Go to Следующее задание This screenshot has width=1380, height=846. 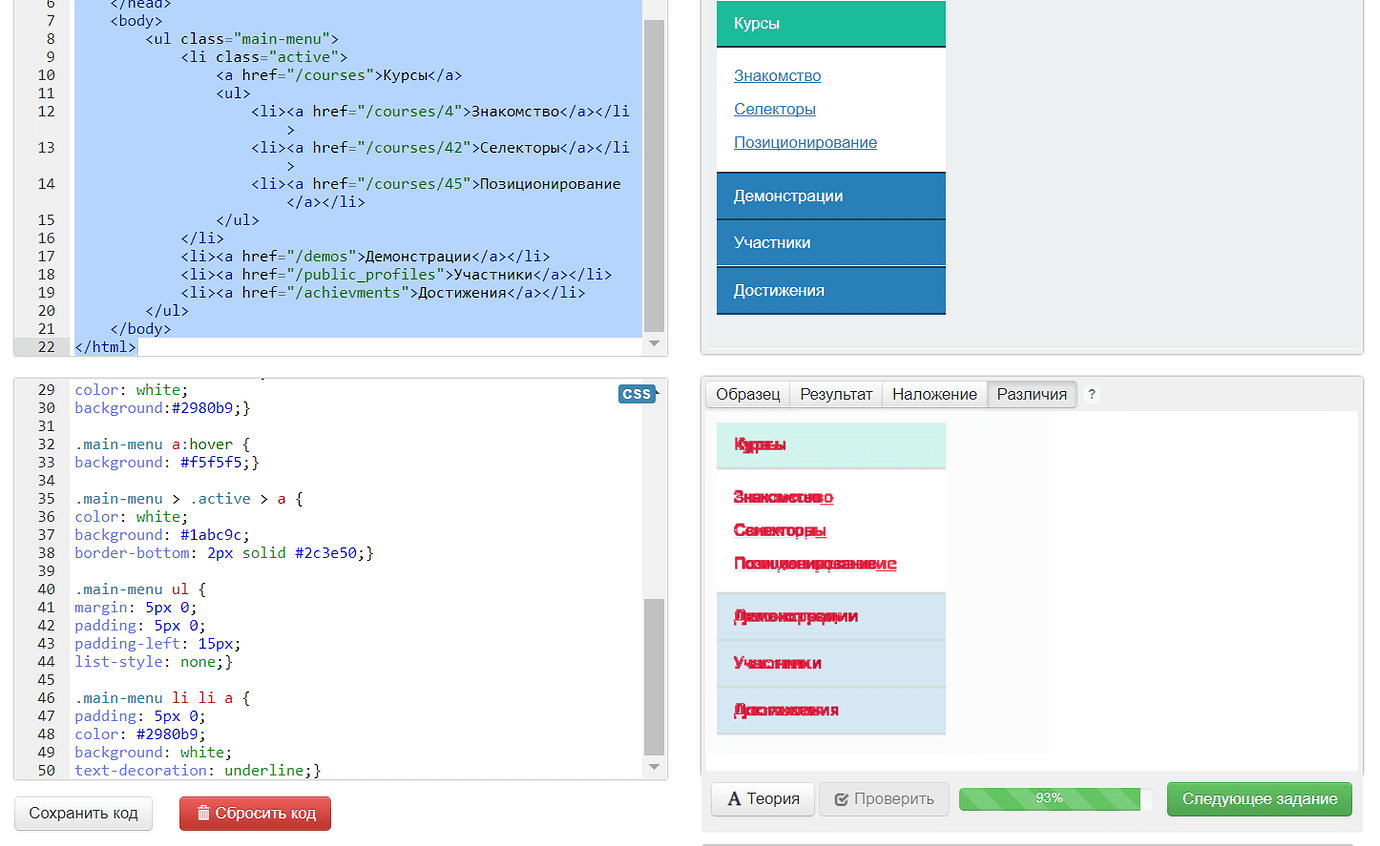tap(1259, 799)
